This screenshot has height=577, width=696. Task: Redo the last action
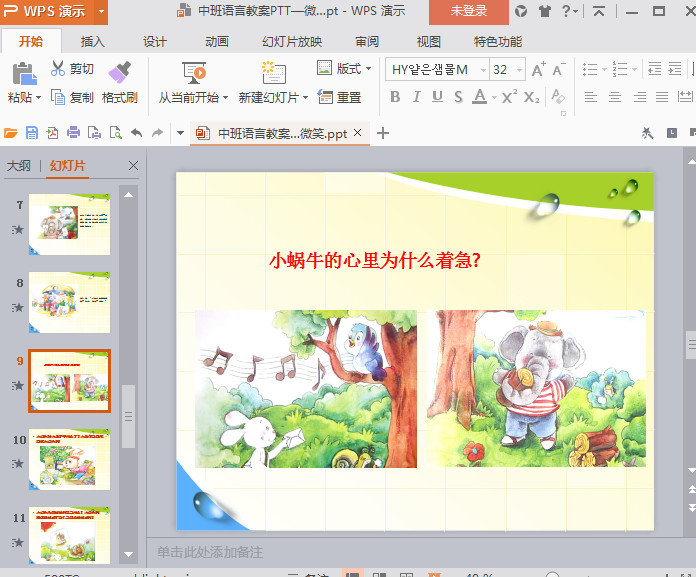(158, 133)
